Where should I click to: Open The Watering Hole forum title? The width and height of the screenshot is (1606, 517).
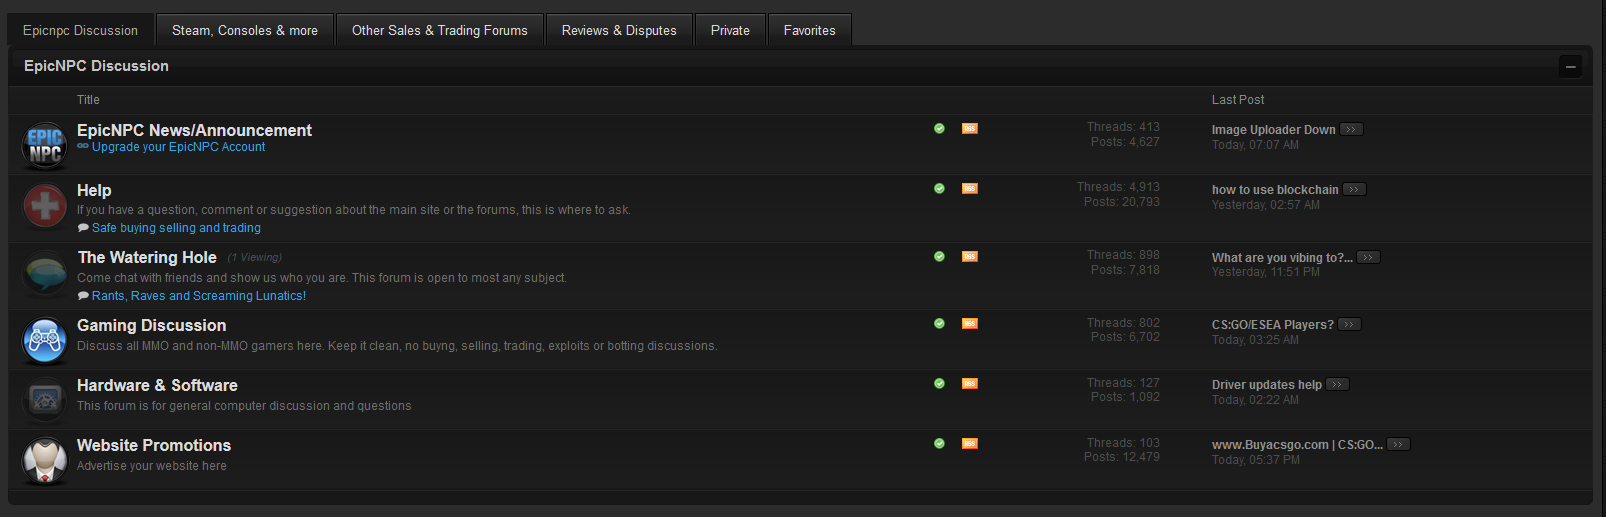tap(147, 257)
